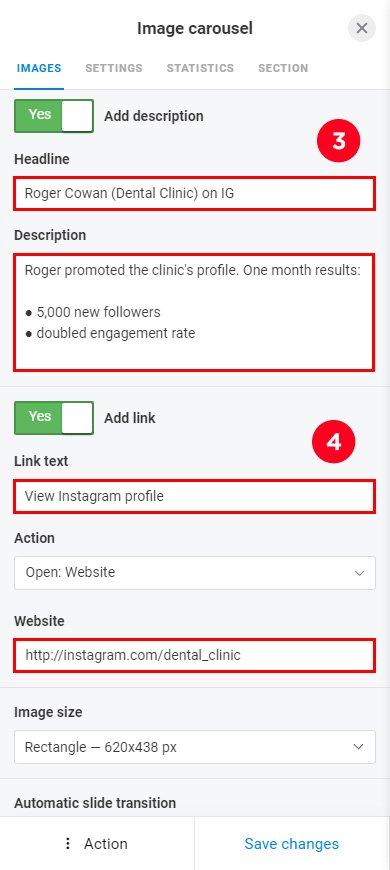Toggle off Add description switch
The image size is (390, 870).
tap(54, 116)
